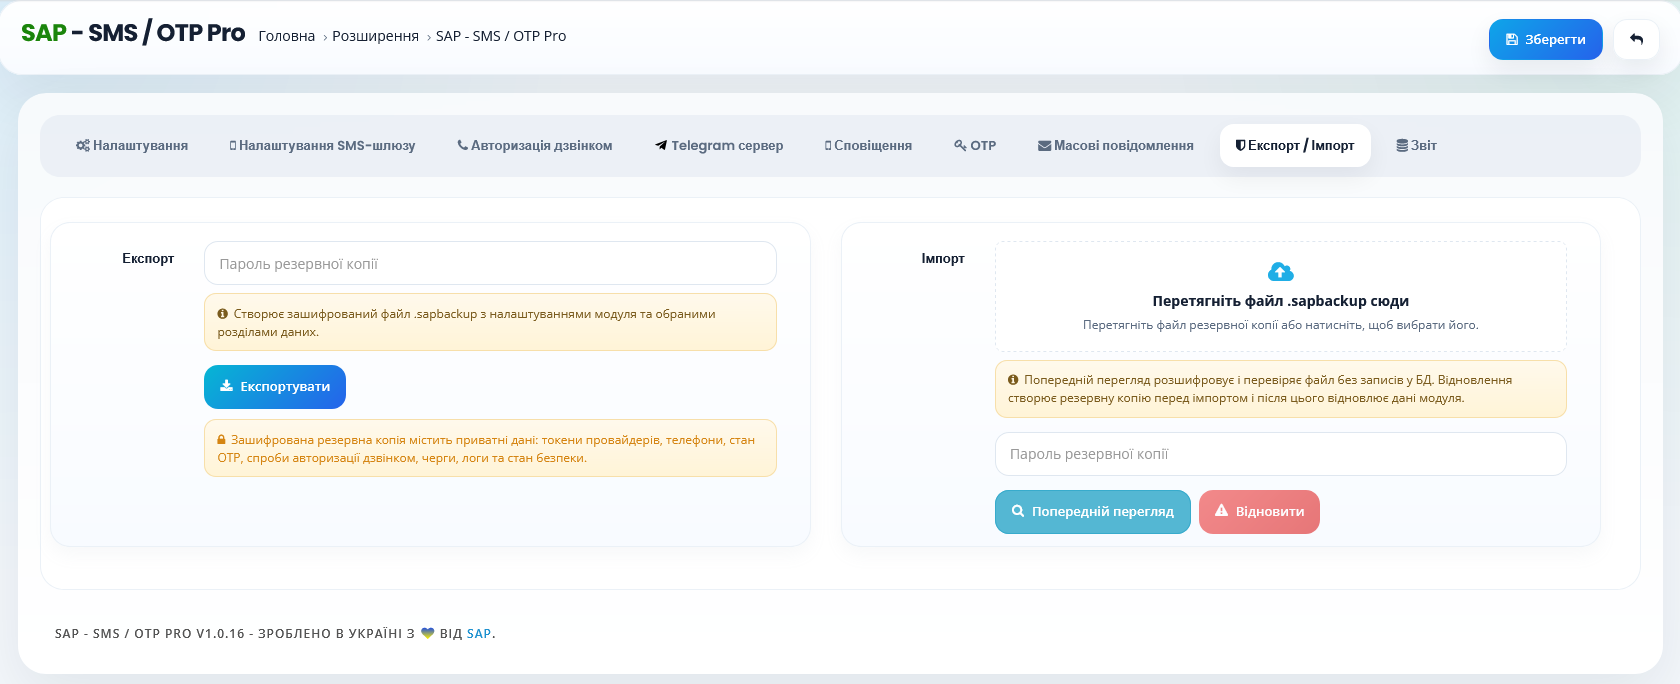Click the database icon on Звіт tab

click(1402, 146)
